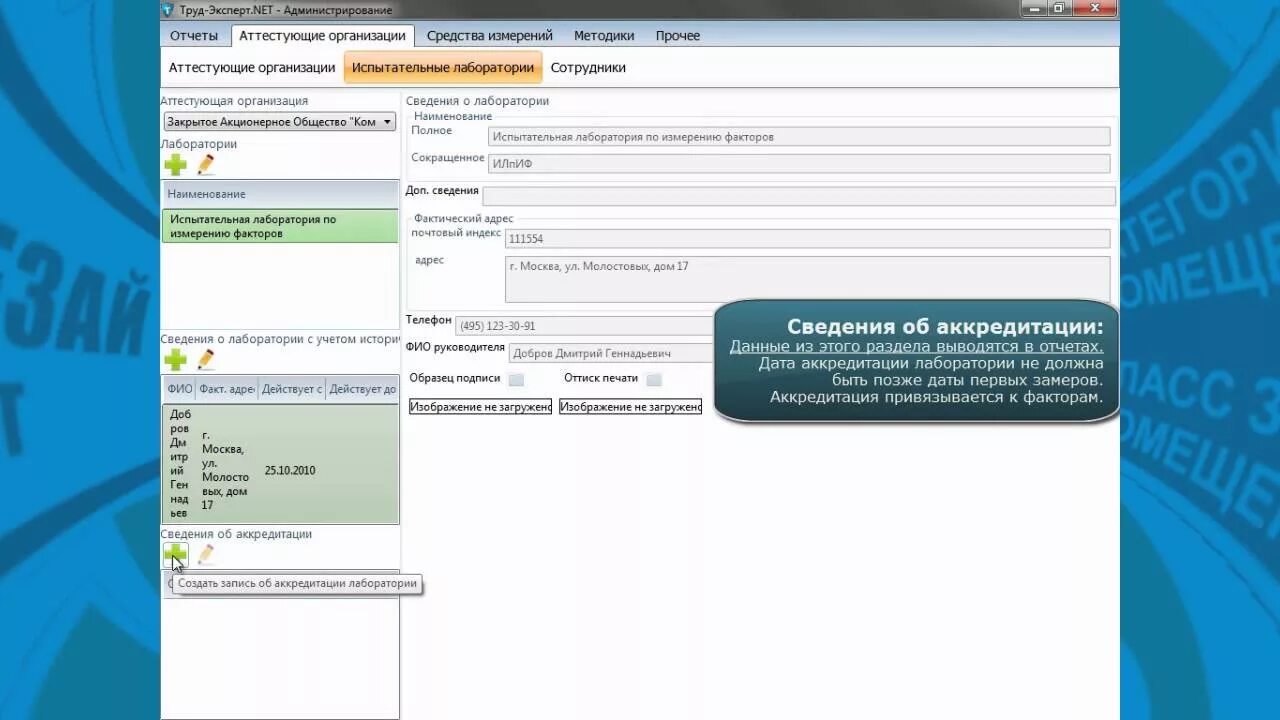The height and width of the screenshot is (720, 1280).
Task: Click the Доп. сведения field
Action: 799,196
